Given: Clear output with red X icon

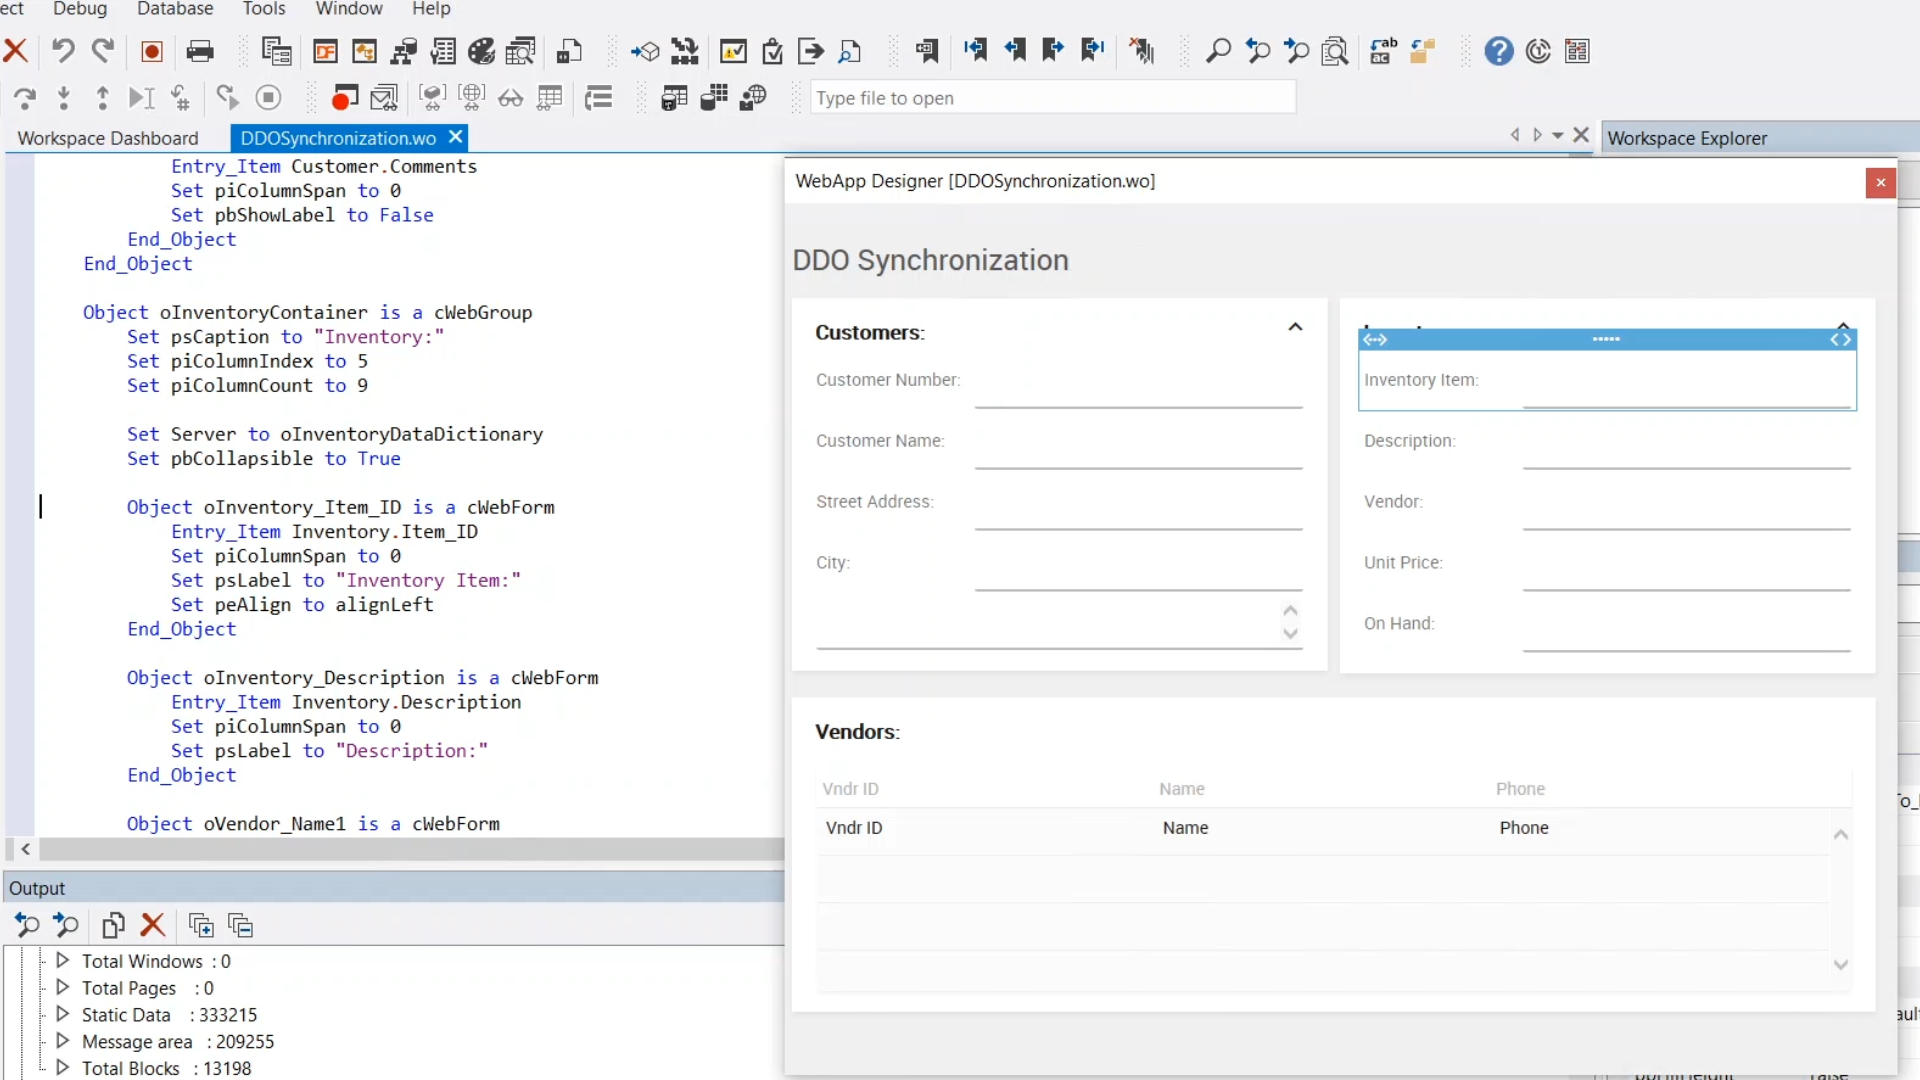Looking at the screenshot, I should tap(152, 925).
